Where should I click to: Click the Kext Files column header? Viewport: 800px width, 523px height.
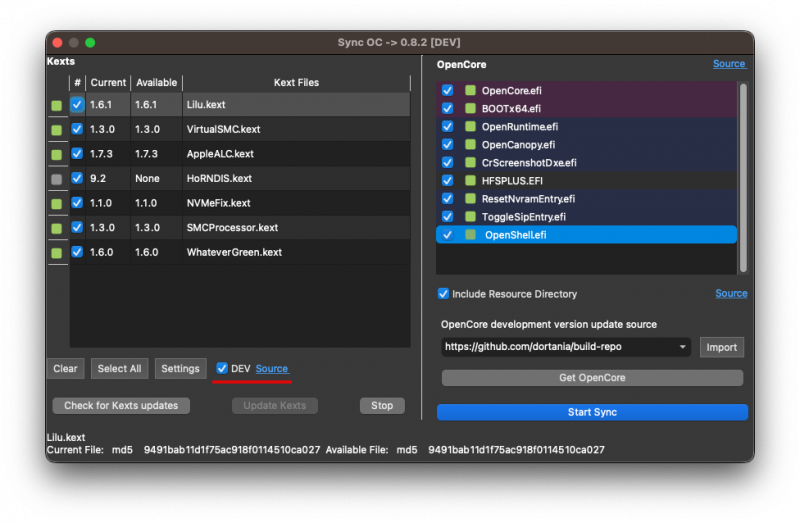(295, 82)
